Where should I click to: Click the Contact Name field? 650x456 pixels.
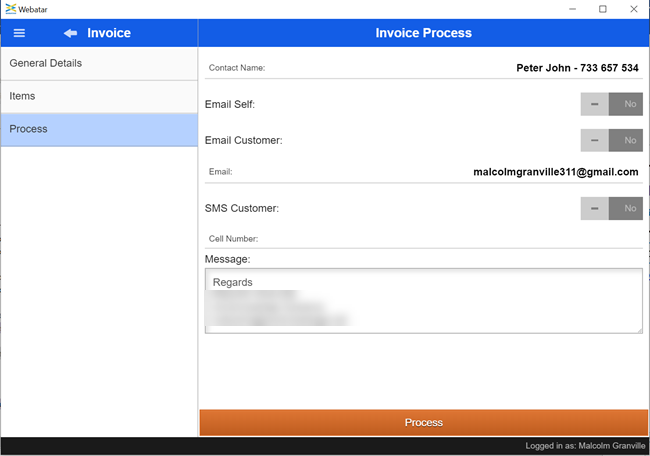click(x=450, y=68)
